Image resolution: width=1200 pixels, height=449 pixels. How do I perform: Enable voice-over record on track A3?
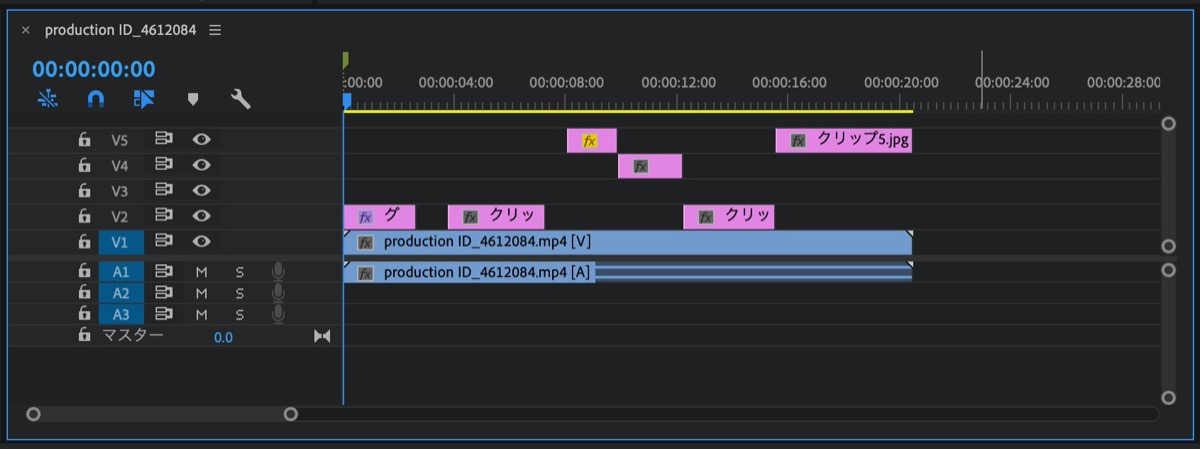tap(278, 313)
